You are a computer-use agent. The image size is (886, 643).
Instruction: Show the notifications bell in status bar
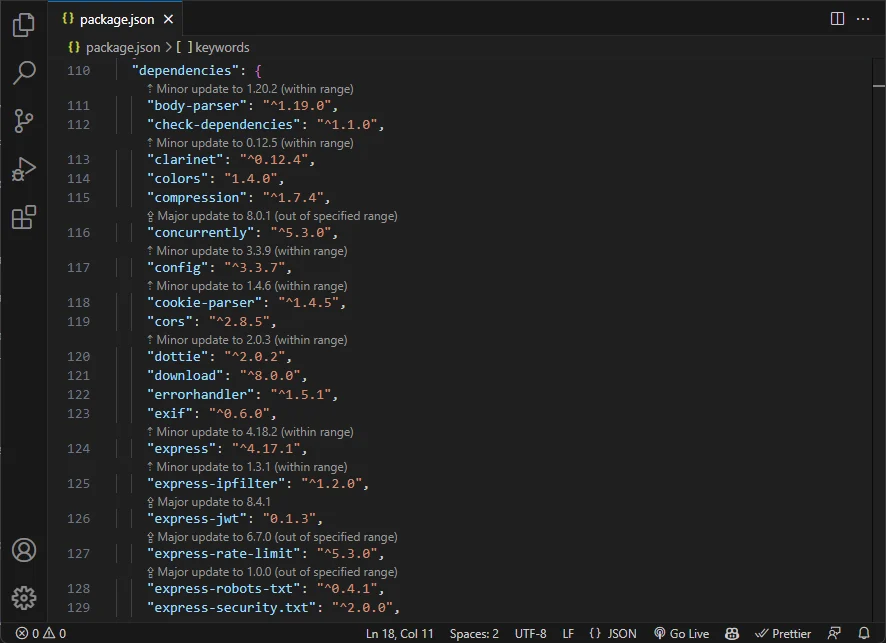(x=864, y=633)
